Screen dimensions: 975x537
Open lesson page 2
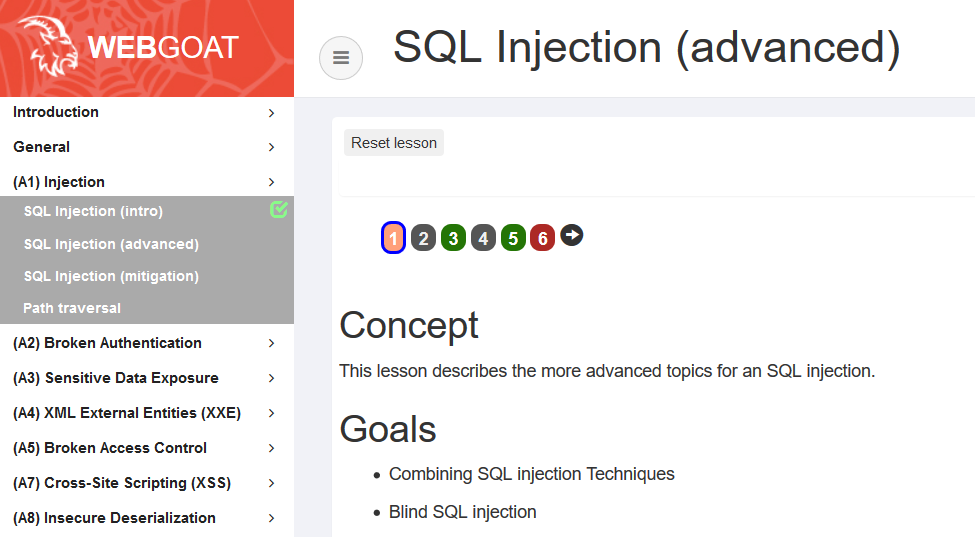424,238
